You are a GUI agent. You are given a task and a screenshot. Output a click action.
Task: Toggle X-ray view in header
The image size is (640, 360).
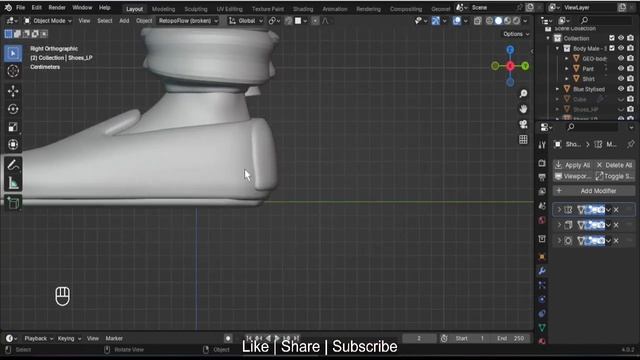point(478,21)
